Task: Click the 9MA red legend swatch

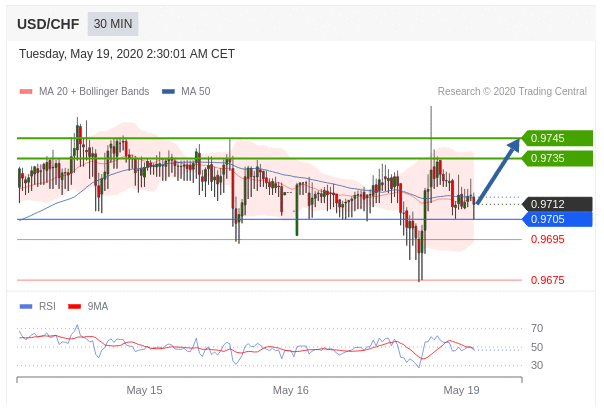Action: tap(74, 307)
